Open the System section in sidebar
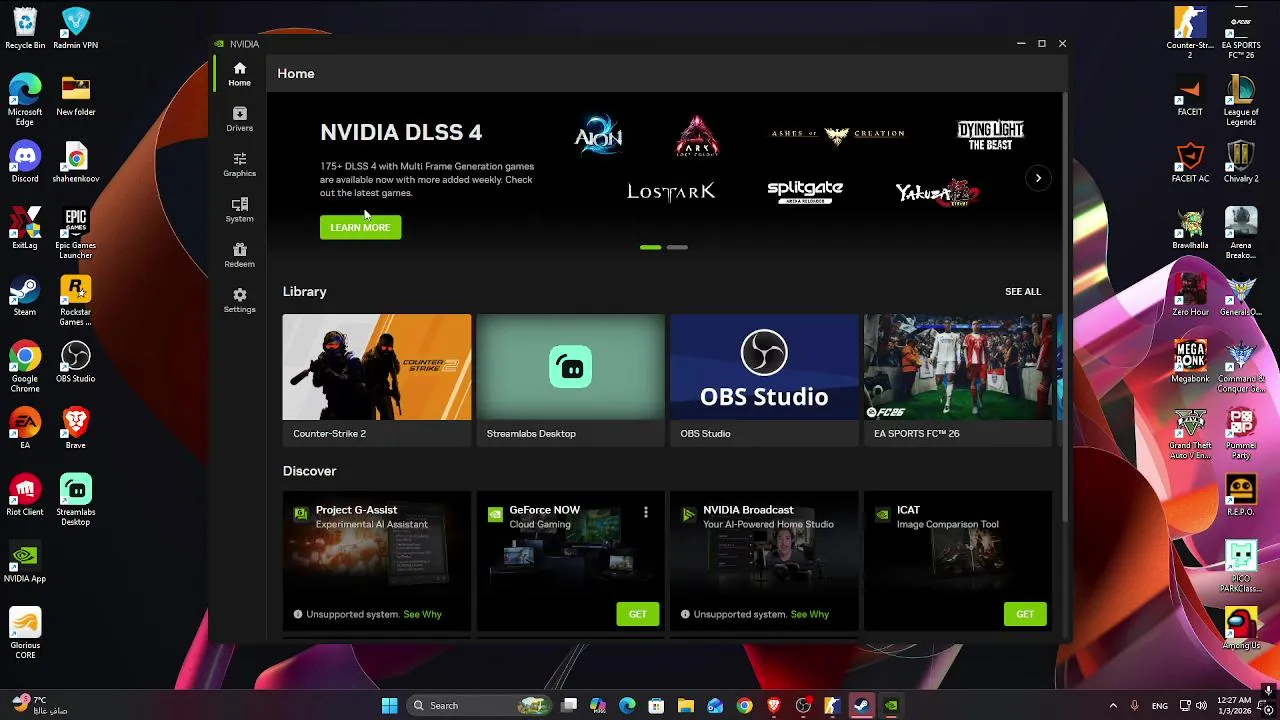The image size is (1280, 720). pyautogui.click(x=239, y=210)
